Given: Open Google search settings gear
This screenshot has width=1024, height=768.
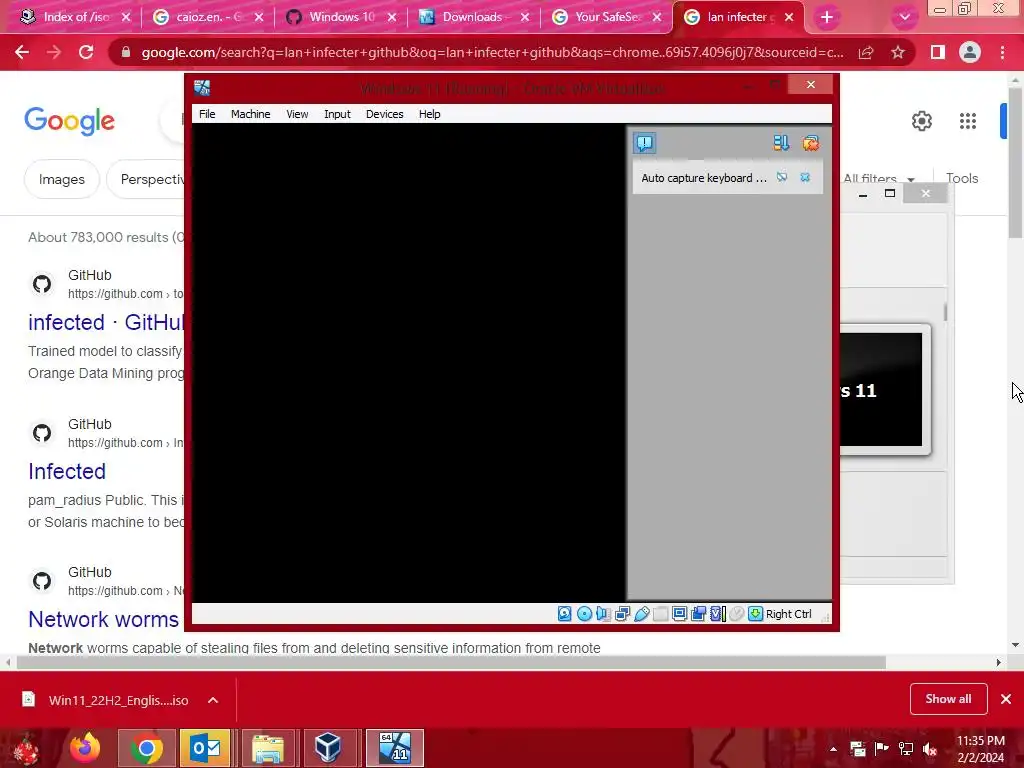Looking at the screenshot, I should click(921, 121).
